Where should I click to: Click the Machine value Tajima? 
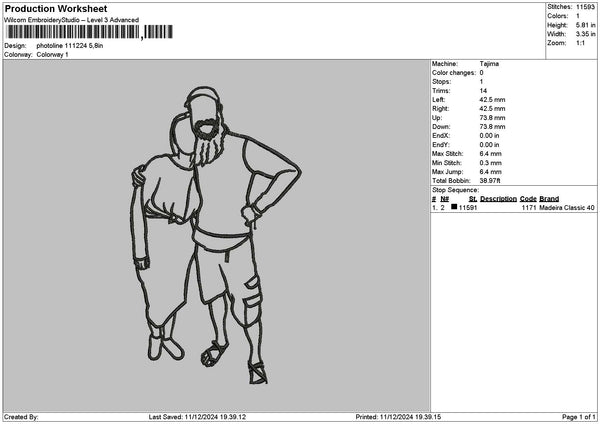click(x=489, y=64)
